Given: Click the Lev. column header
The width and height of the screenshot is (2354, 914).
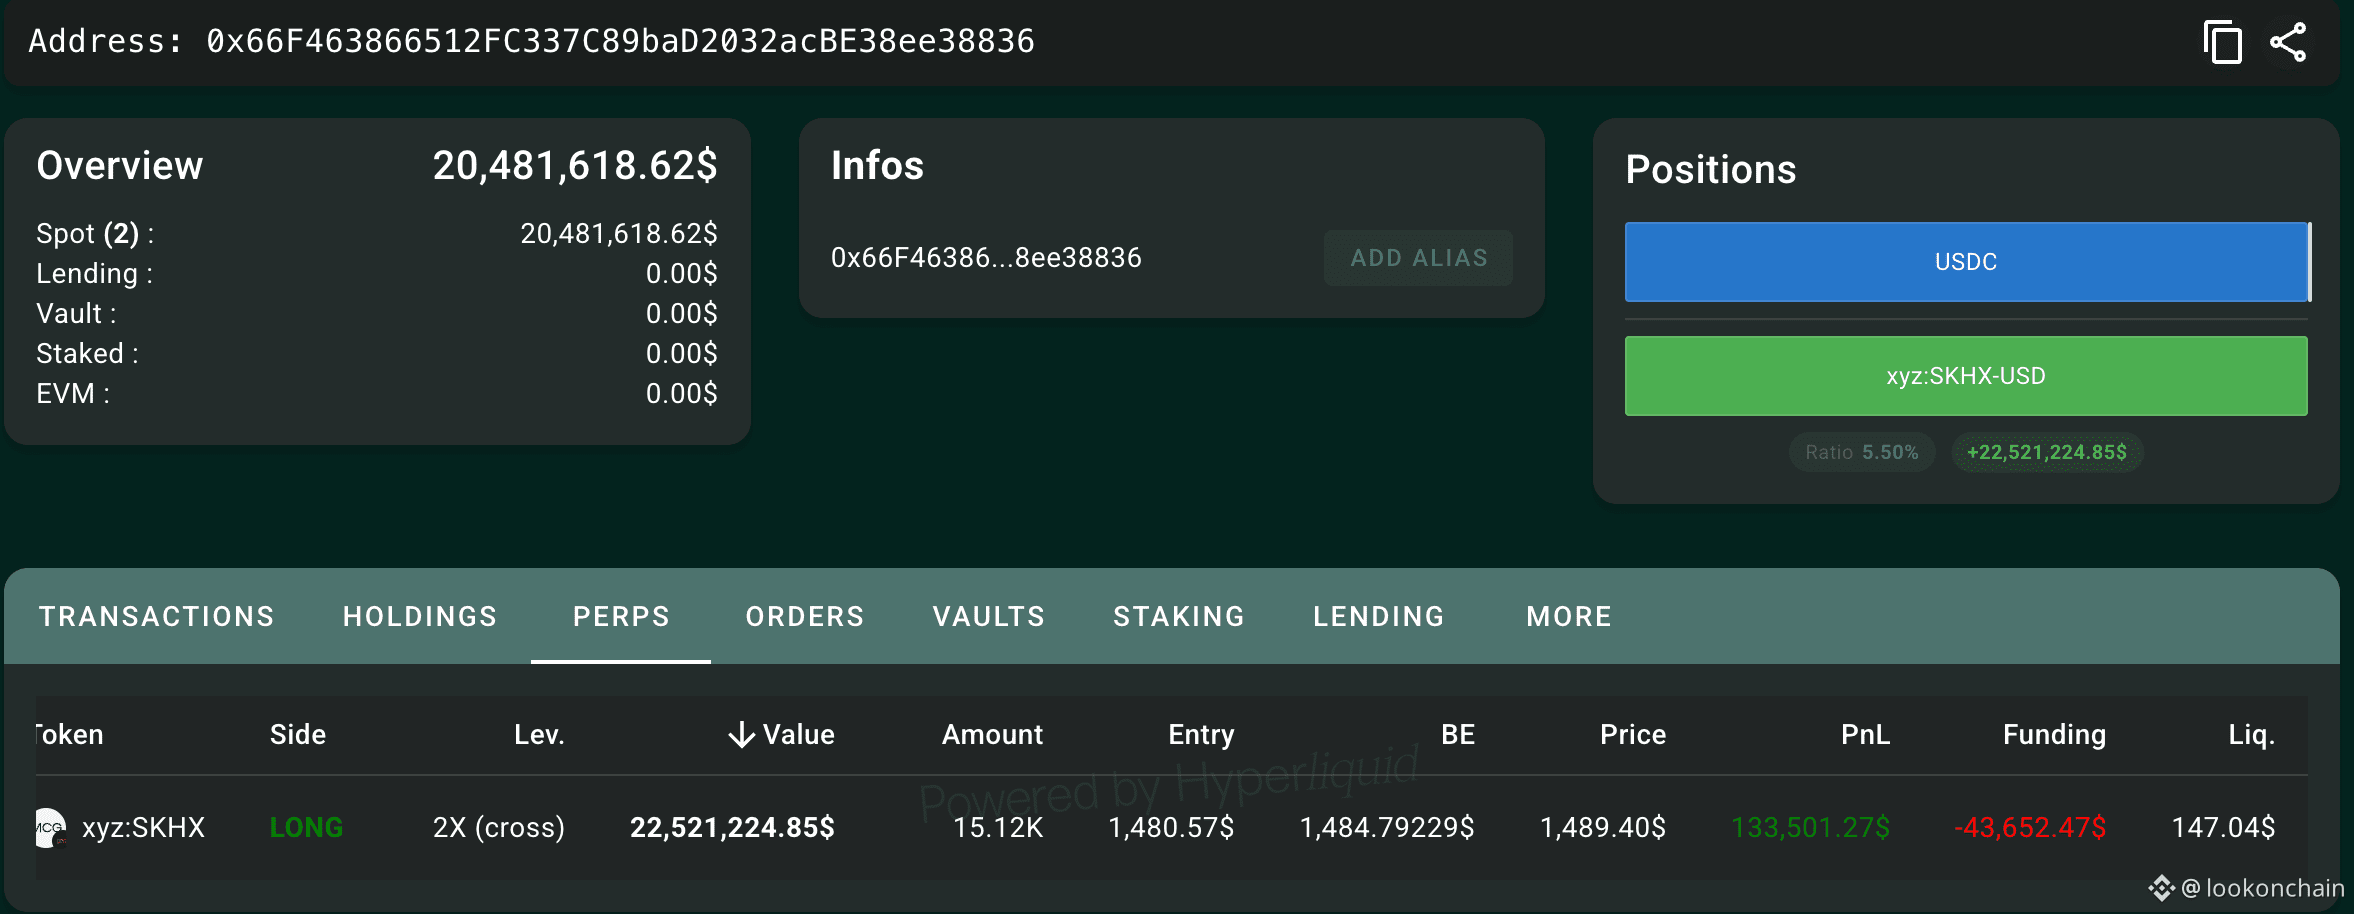Looking at the screenshot, I should coord(539,735).
